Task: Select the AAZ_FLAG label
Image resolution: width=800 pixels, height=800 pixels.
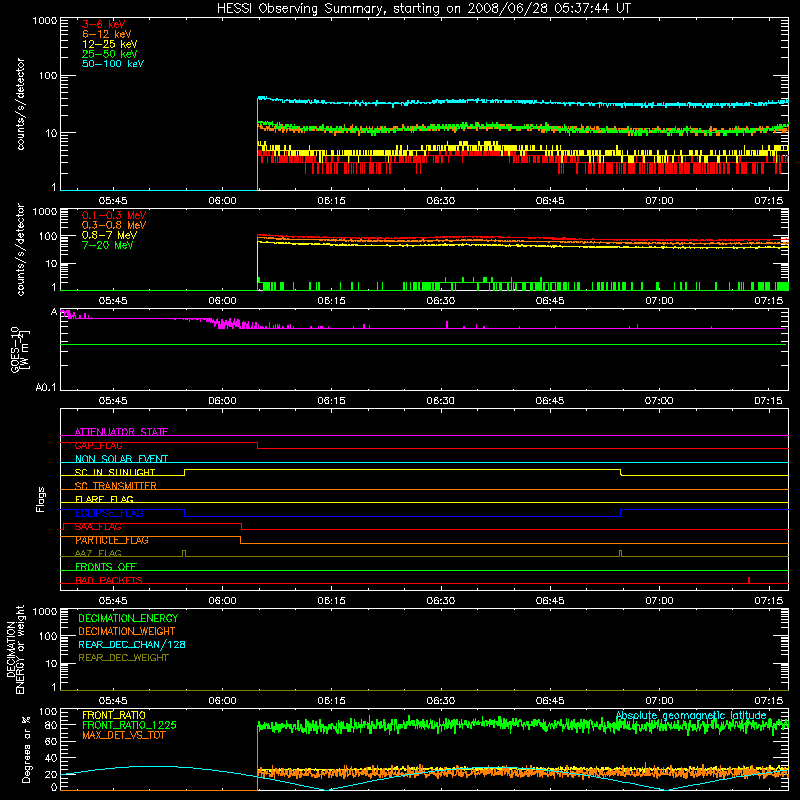Action: click(x=98, y=553)
